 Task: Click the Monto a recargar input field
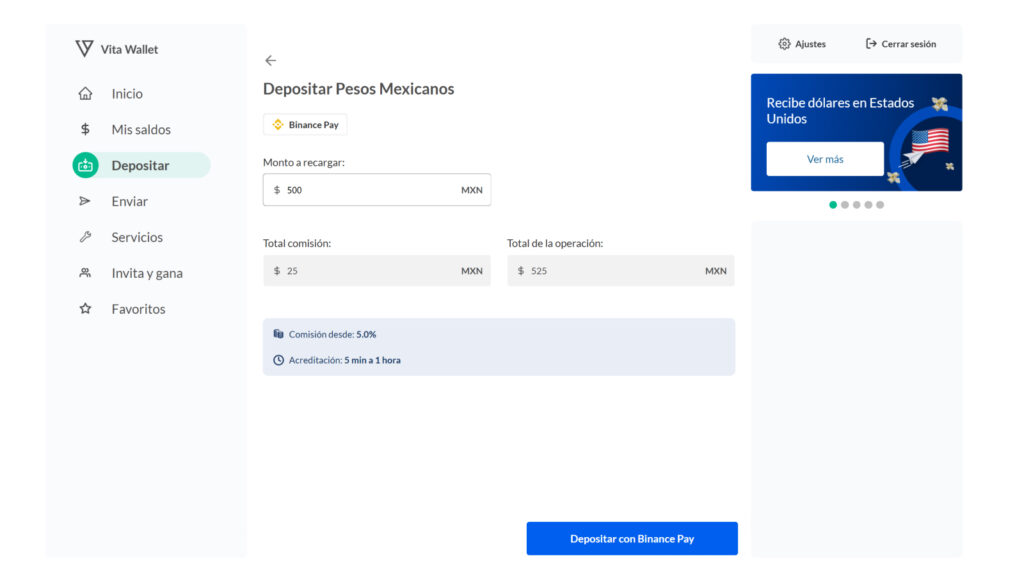pos(370,190)
